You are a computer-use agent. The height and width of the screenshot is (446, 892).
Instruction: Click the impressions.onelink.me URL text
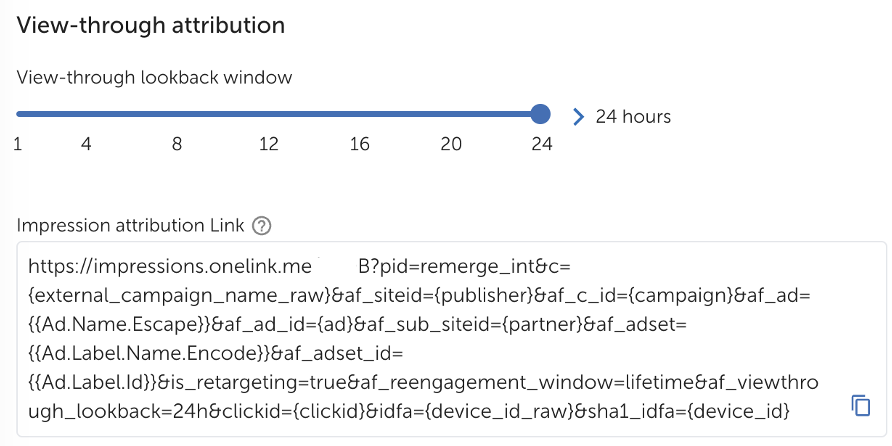pyautogui.click(x=170, y=266)
